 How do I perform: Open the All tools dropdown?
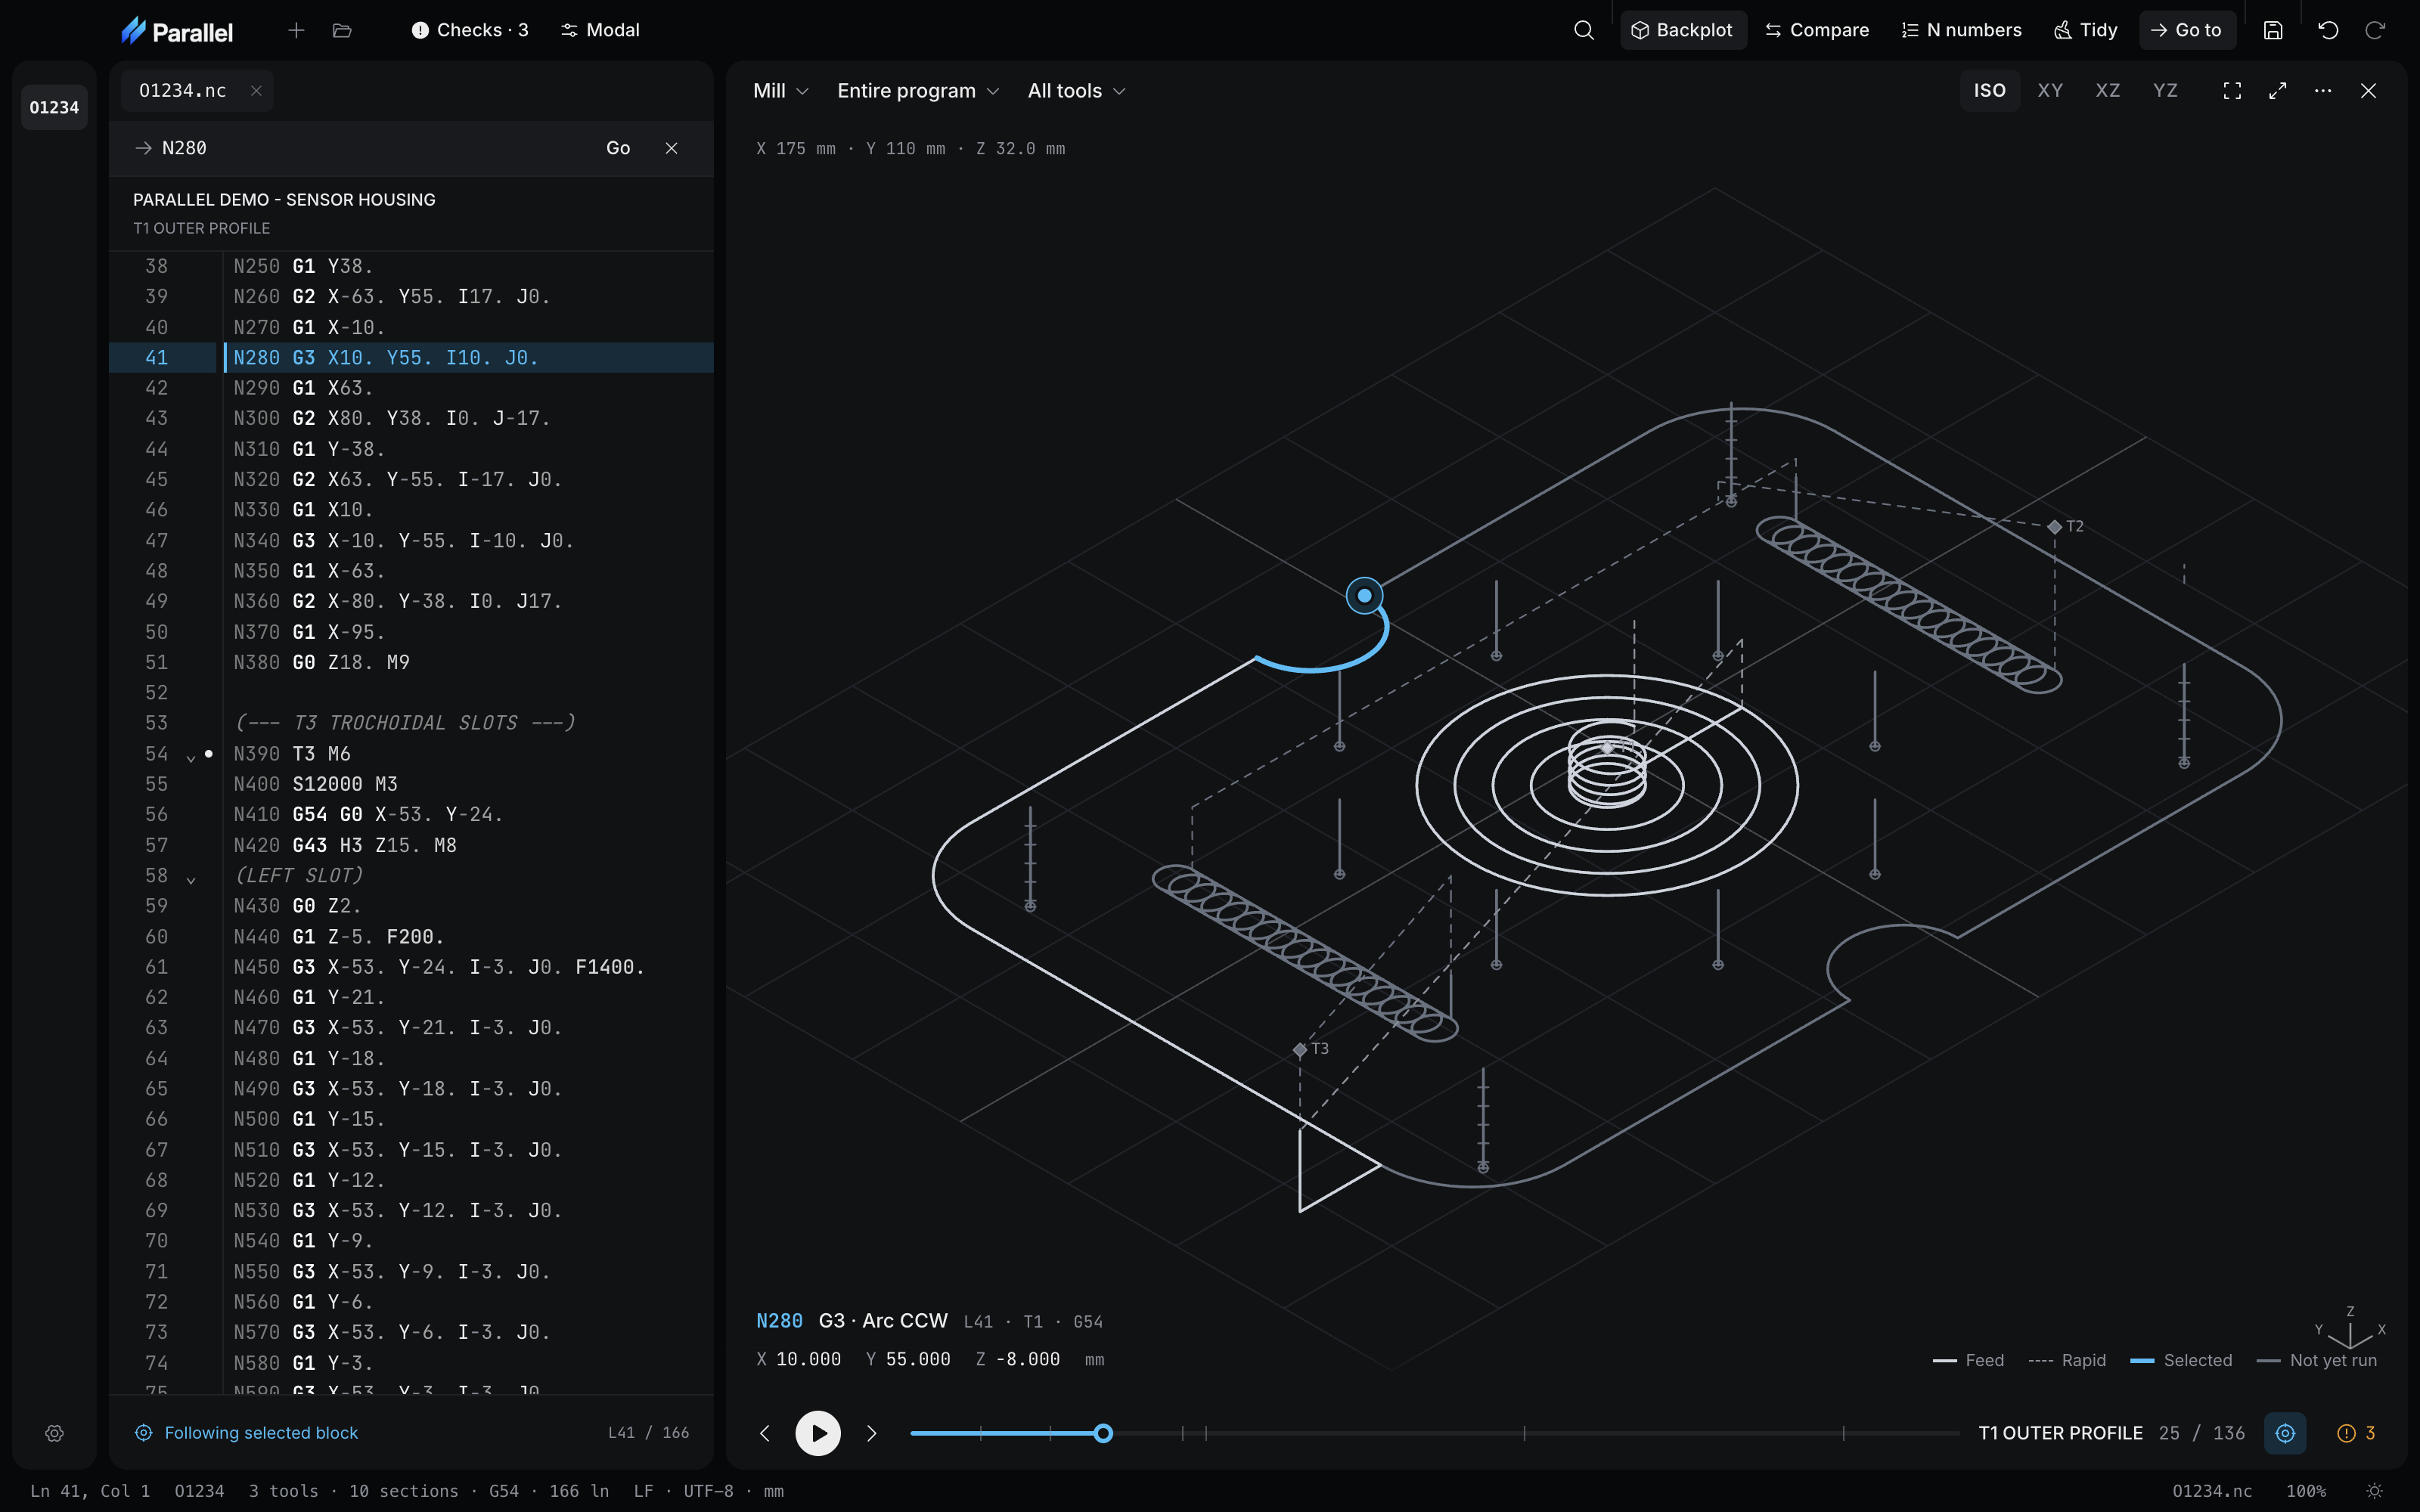[1077, 91]
